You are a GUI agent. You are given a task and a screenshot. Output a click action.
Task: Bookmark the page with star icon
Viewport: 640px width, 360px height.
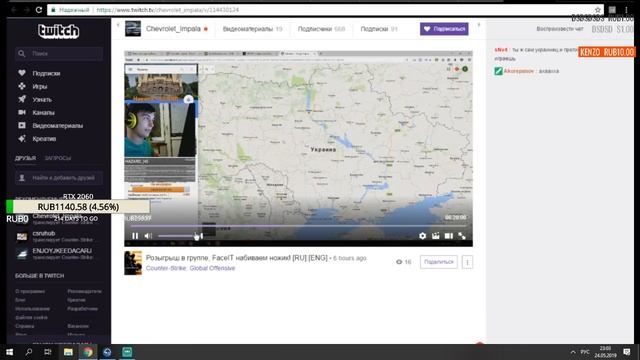(598, 10)
